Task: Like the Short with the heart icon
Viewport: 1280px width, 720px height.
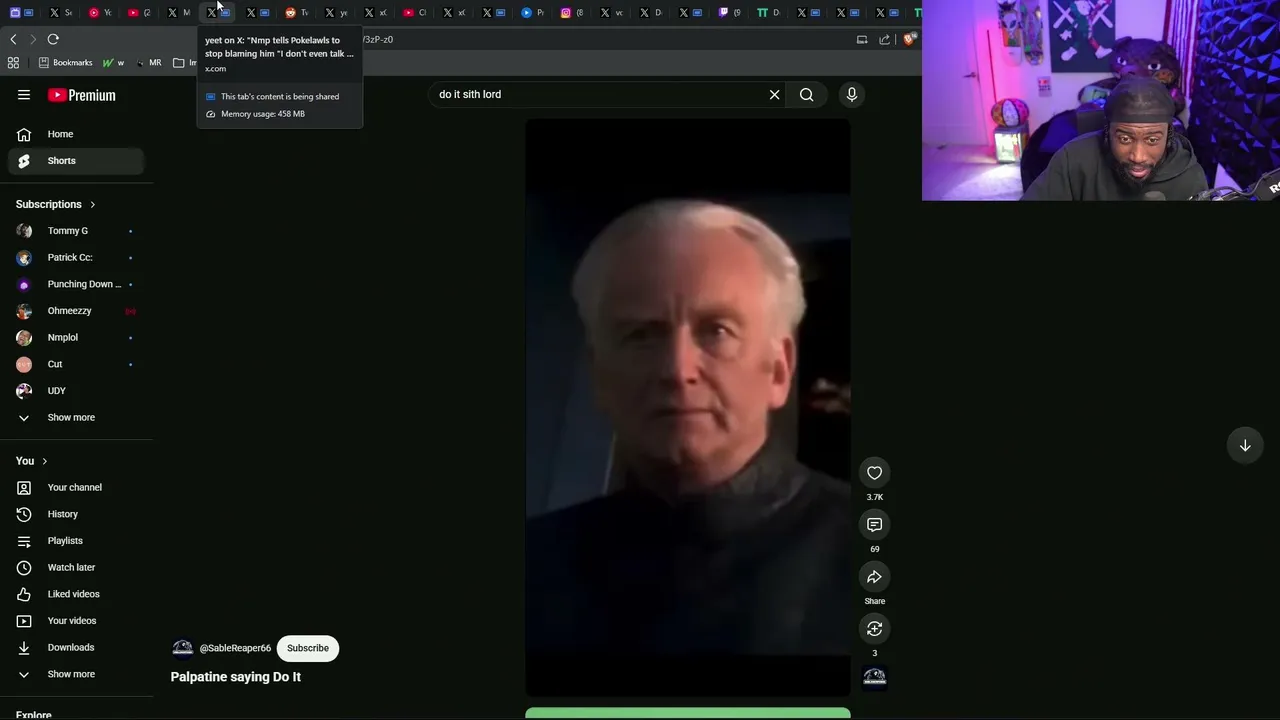Action: (x=875, y=473)
